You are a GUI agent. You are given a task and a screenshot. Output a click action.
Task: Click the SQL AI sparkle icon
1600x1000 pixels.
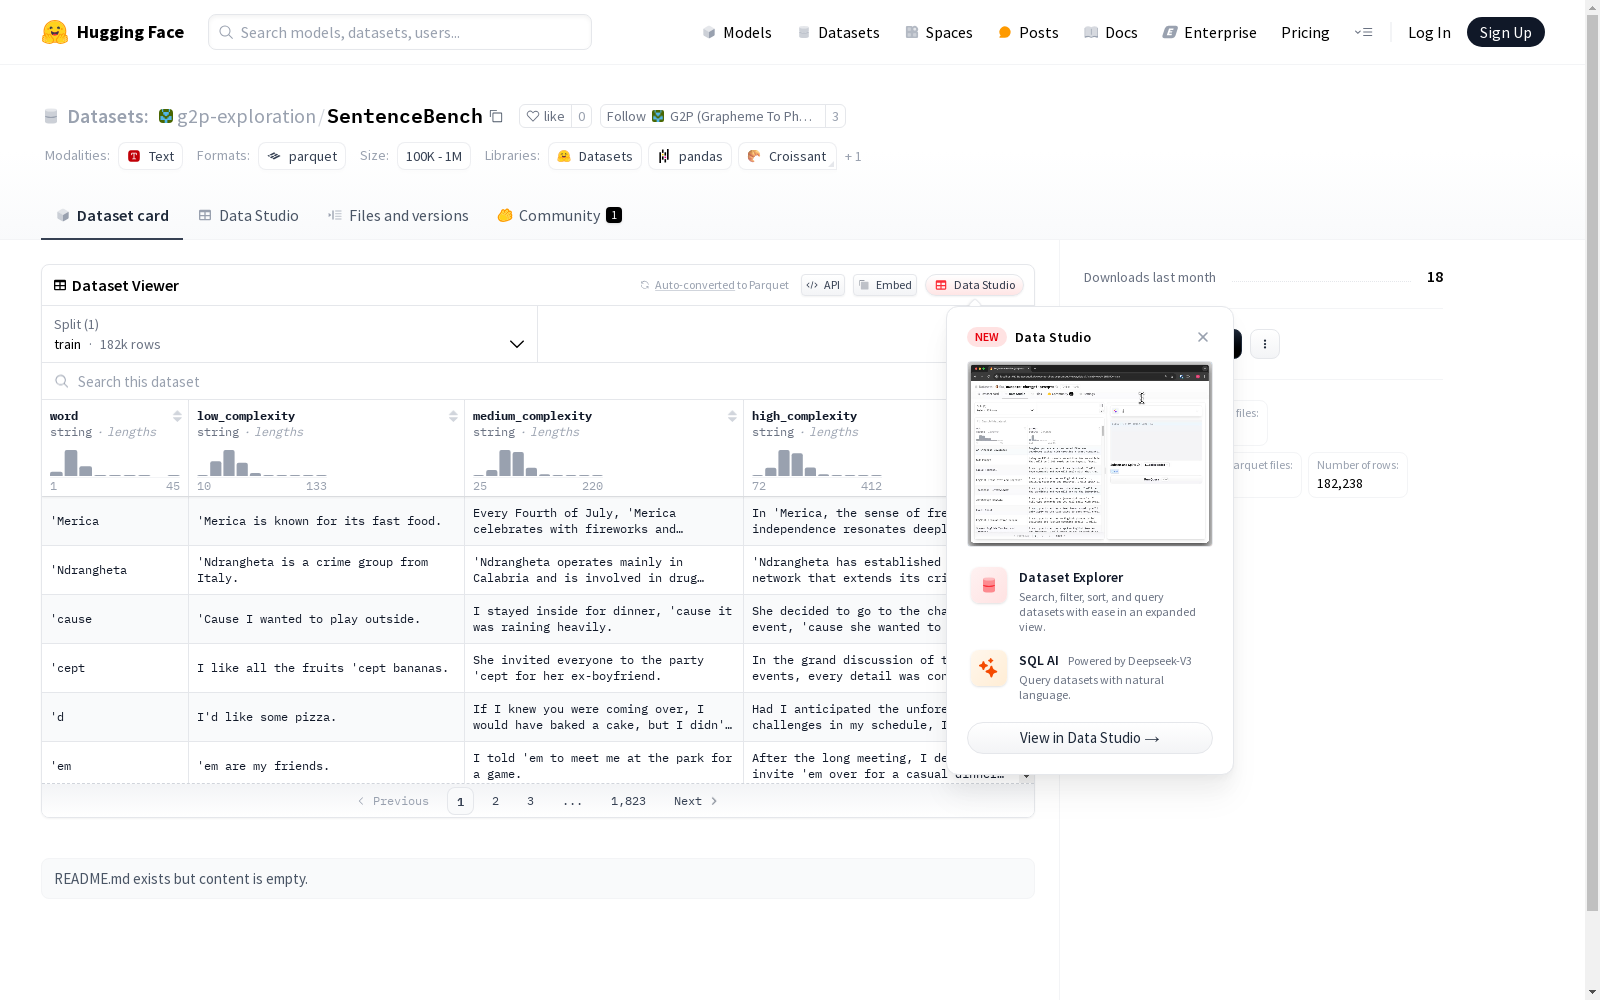(x=989, y=669)
